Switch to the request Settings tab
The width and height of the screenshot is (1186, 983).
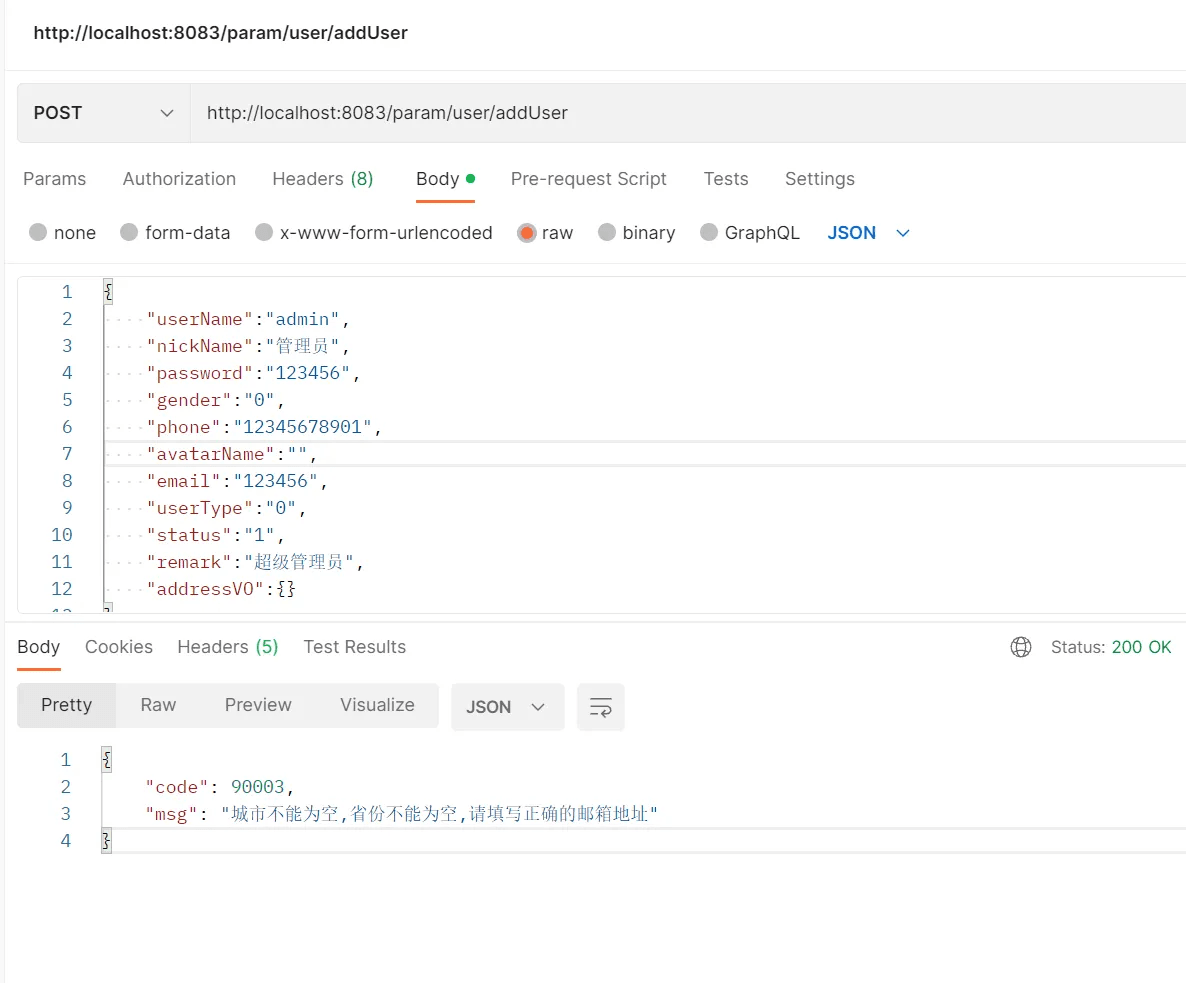[x=819, y=179]
